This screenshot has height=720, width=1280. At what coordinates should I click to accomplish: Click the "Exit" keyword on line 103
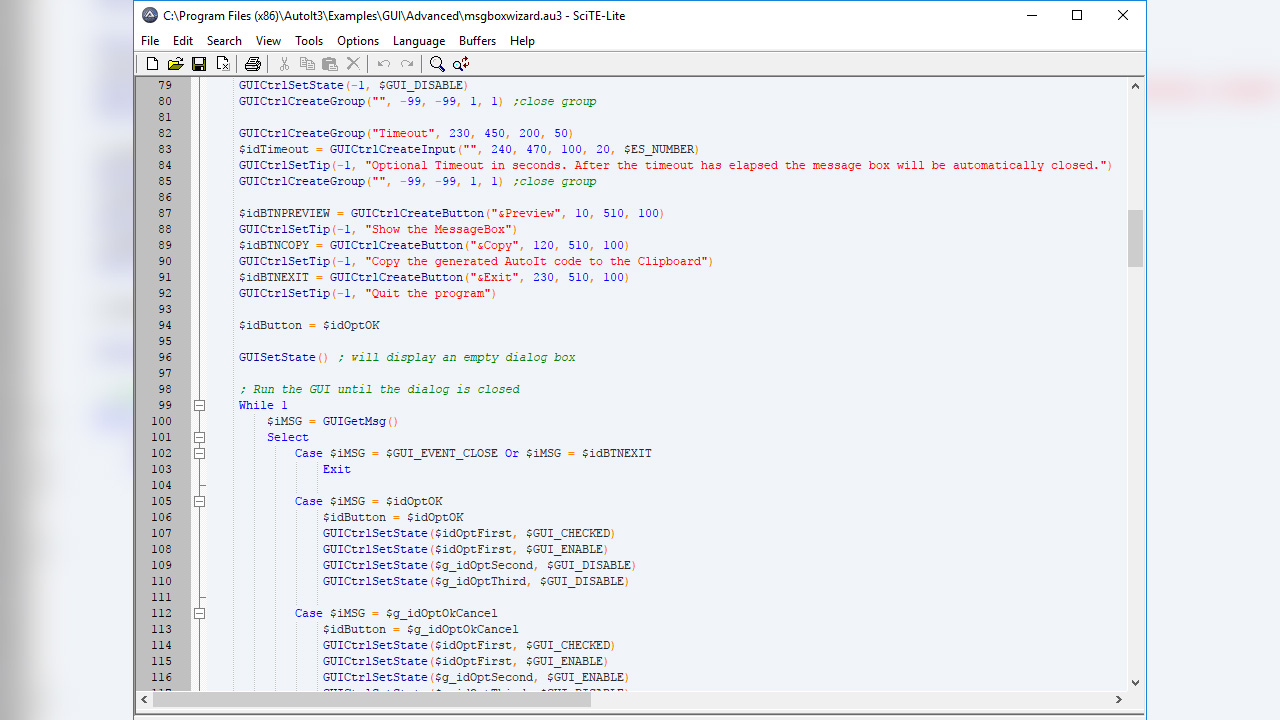[337, 469]
